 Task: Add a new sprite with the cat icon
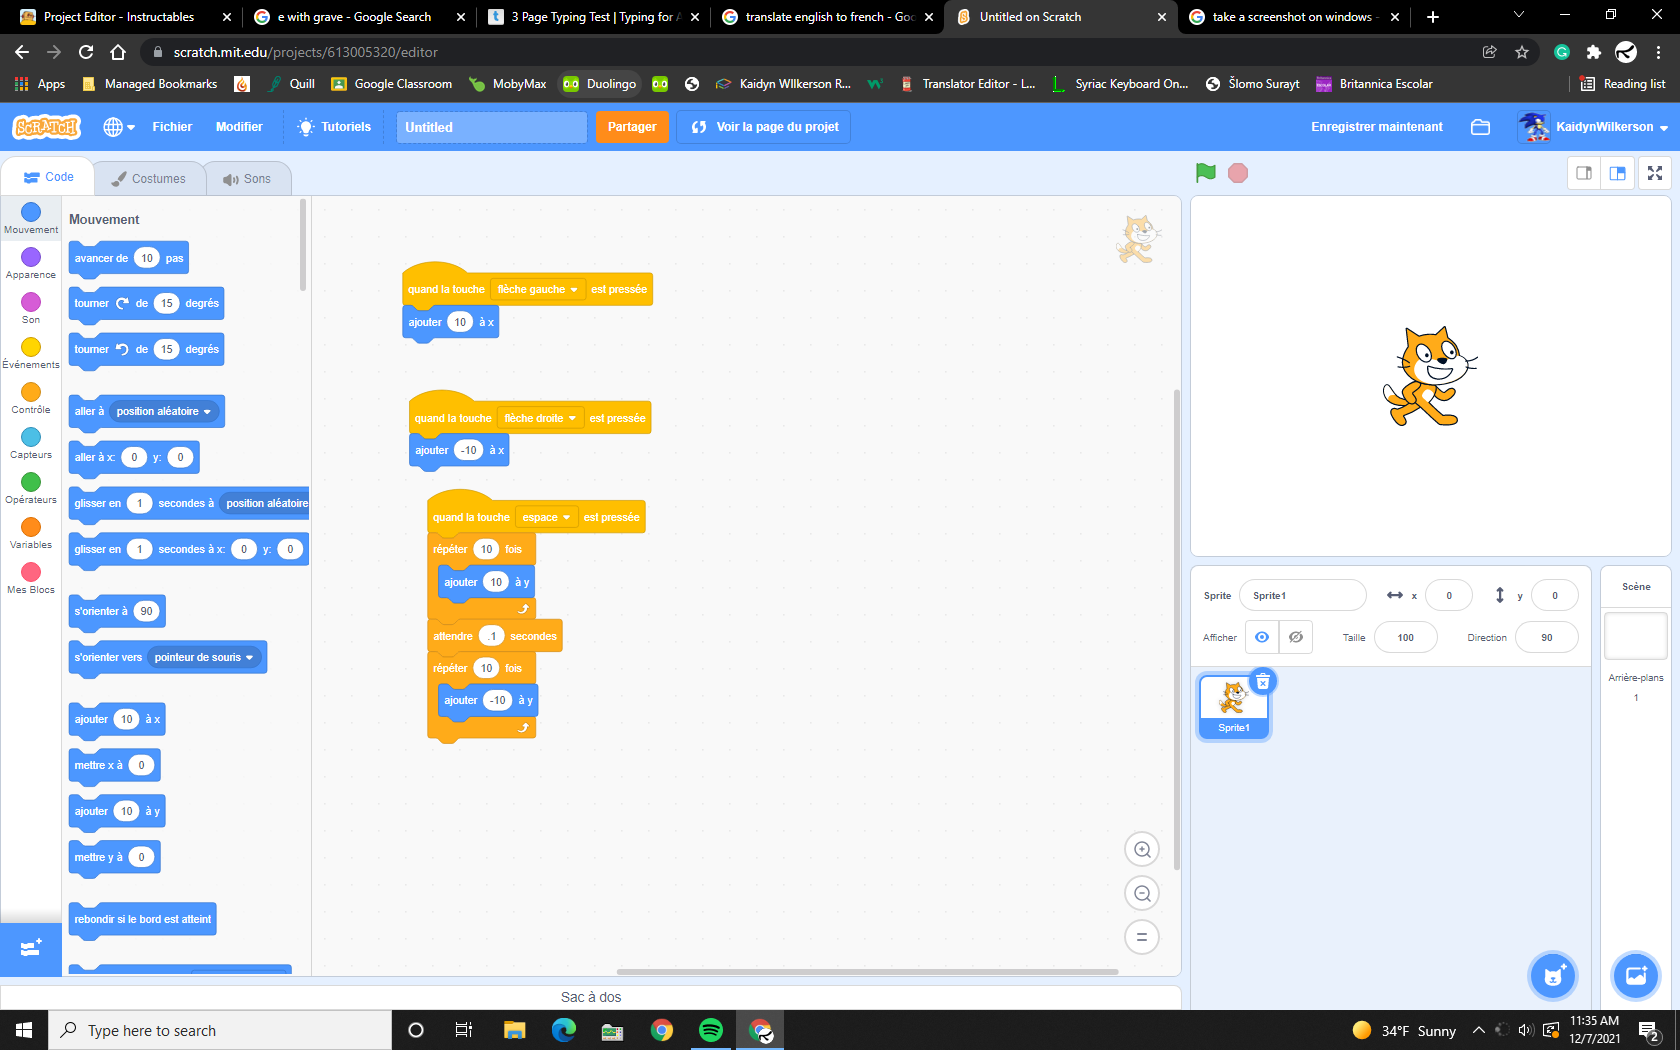coord(1552,975)
